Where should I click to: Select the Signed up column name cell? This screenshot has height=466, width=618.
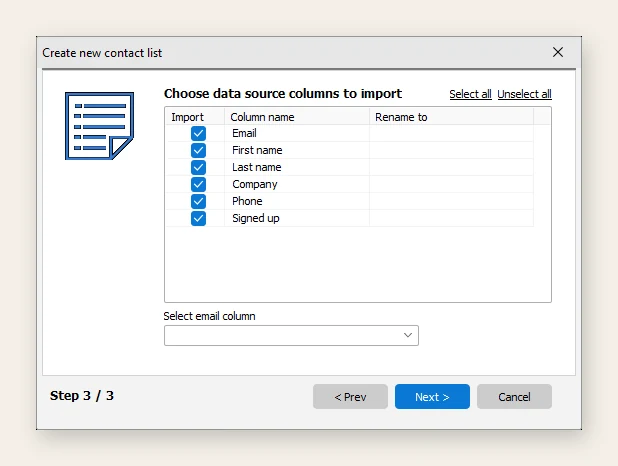[x=297, y=218]
